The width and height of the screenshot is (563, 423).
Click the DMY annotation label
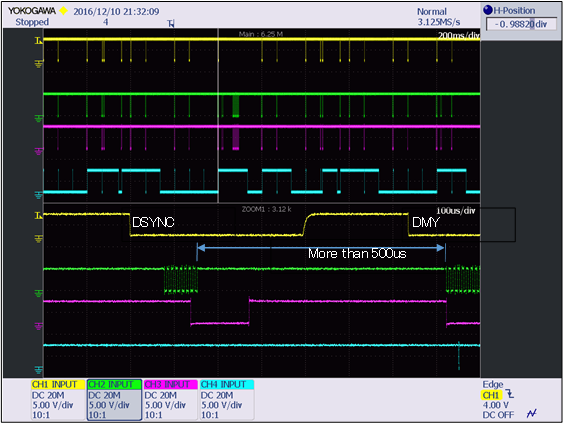pyautogui.click(x=425, y=222)
